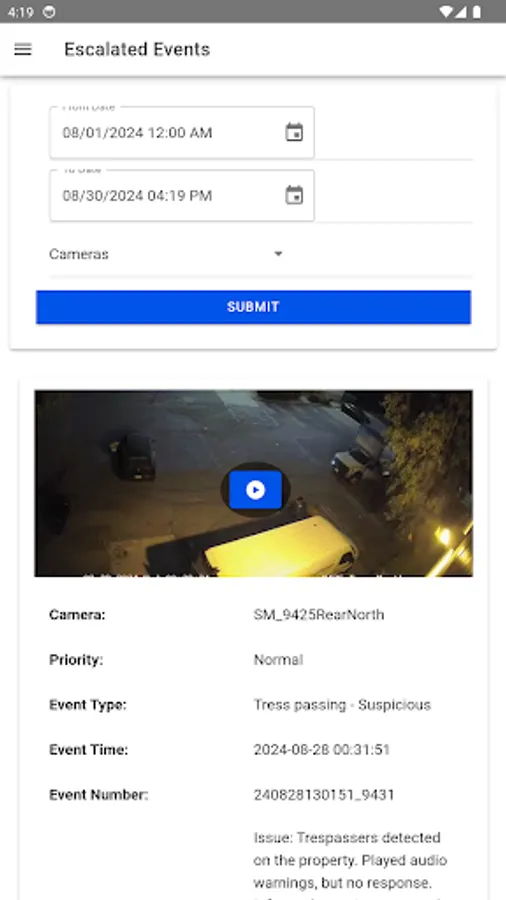Expand the Cameras dropdown
Viewport: 506px width, 900px height.
coord(166,254)
